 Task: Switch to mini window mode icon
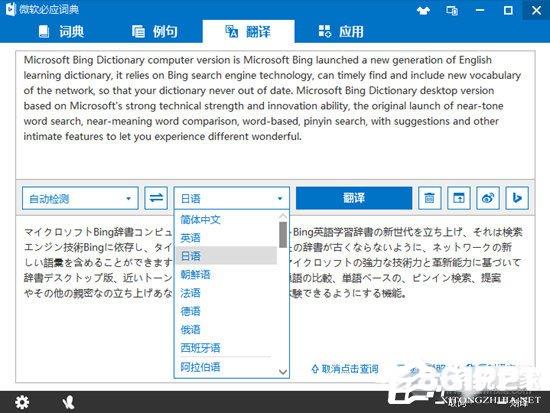pos(452,11)
